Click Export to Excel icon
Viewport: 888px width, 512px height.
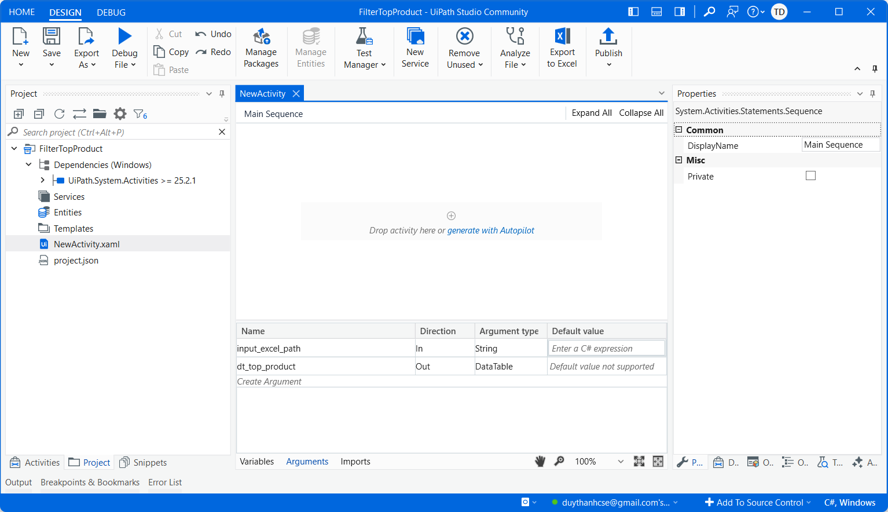click(x=562, y=36)
